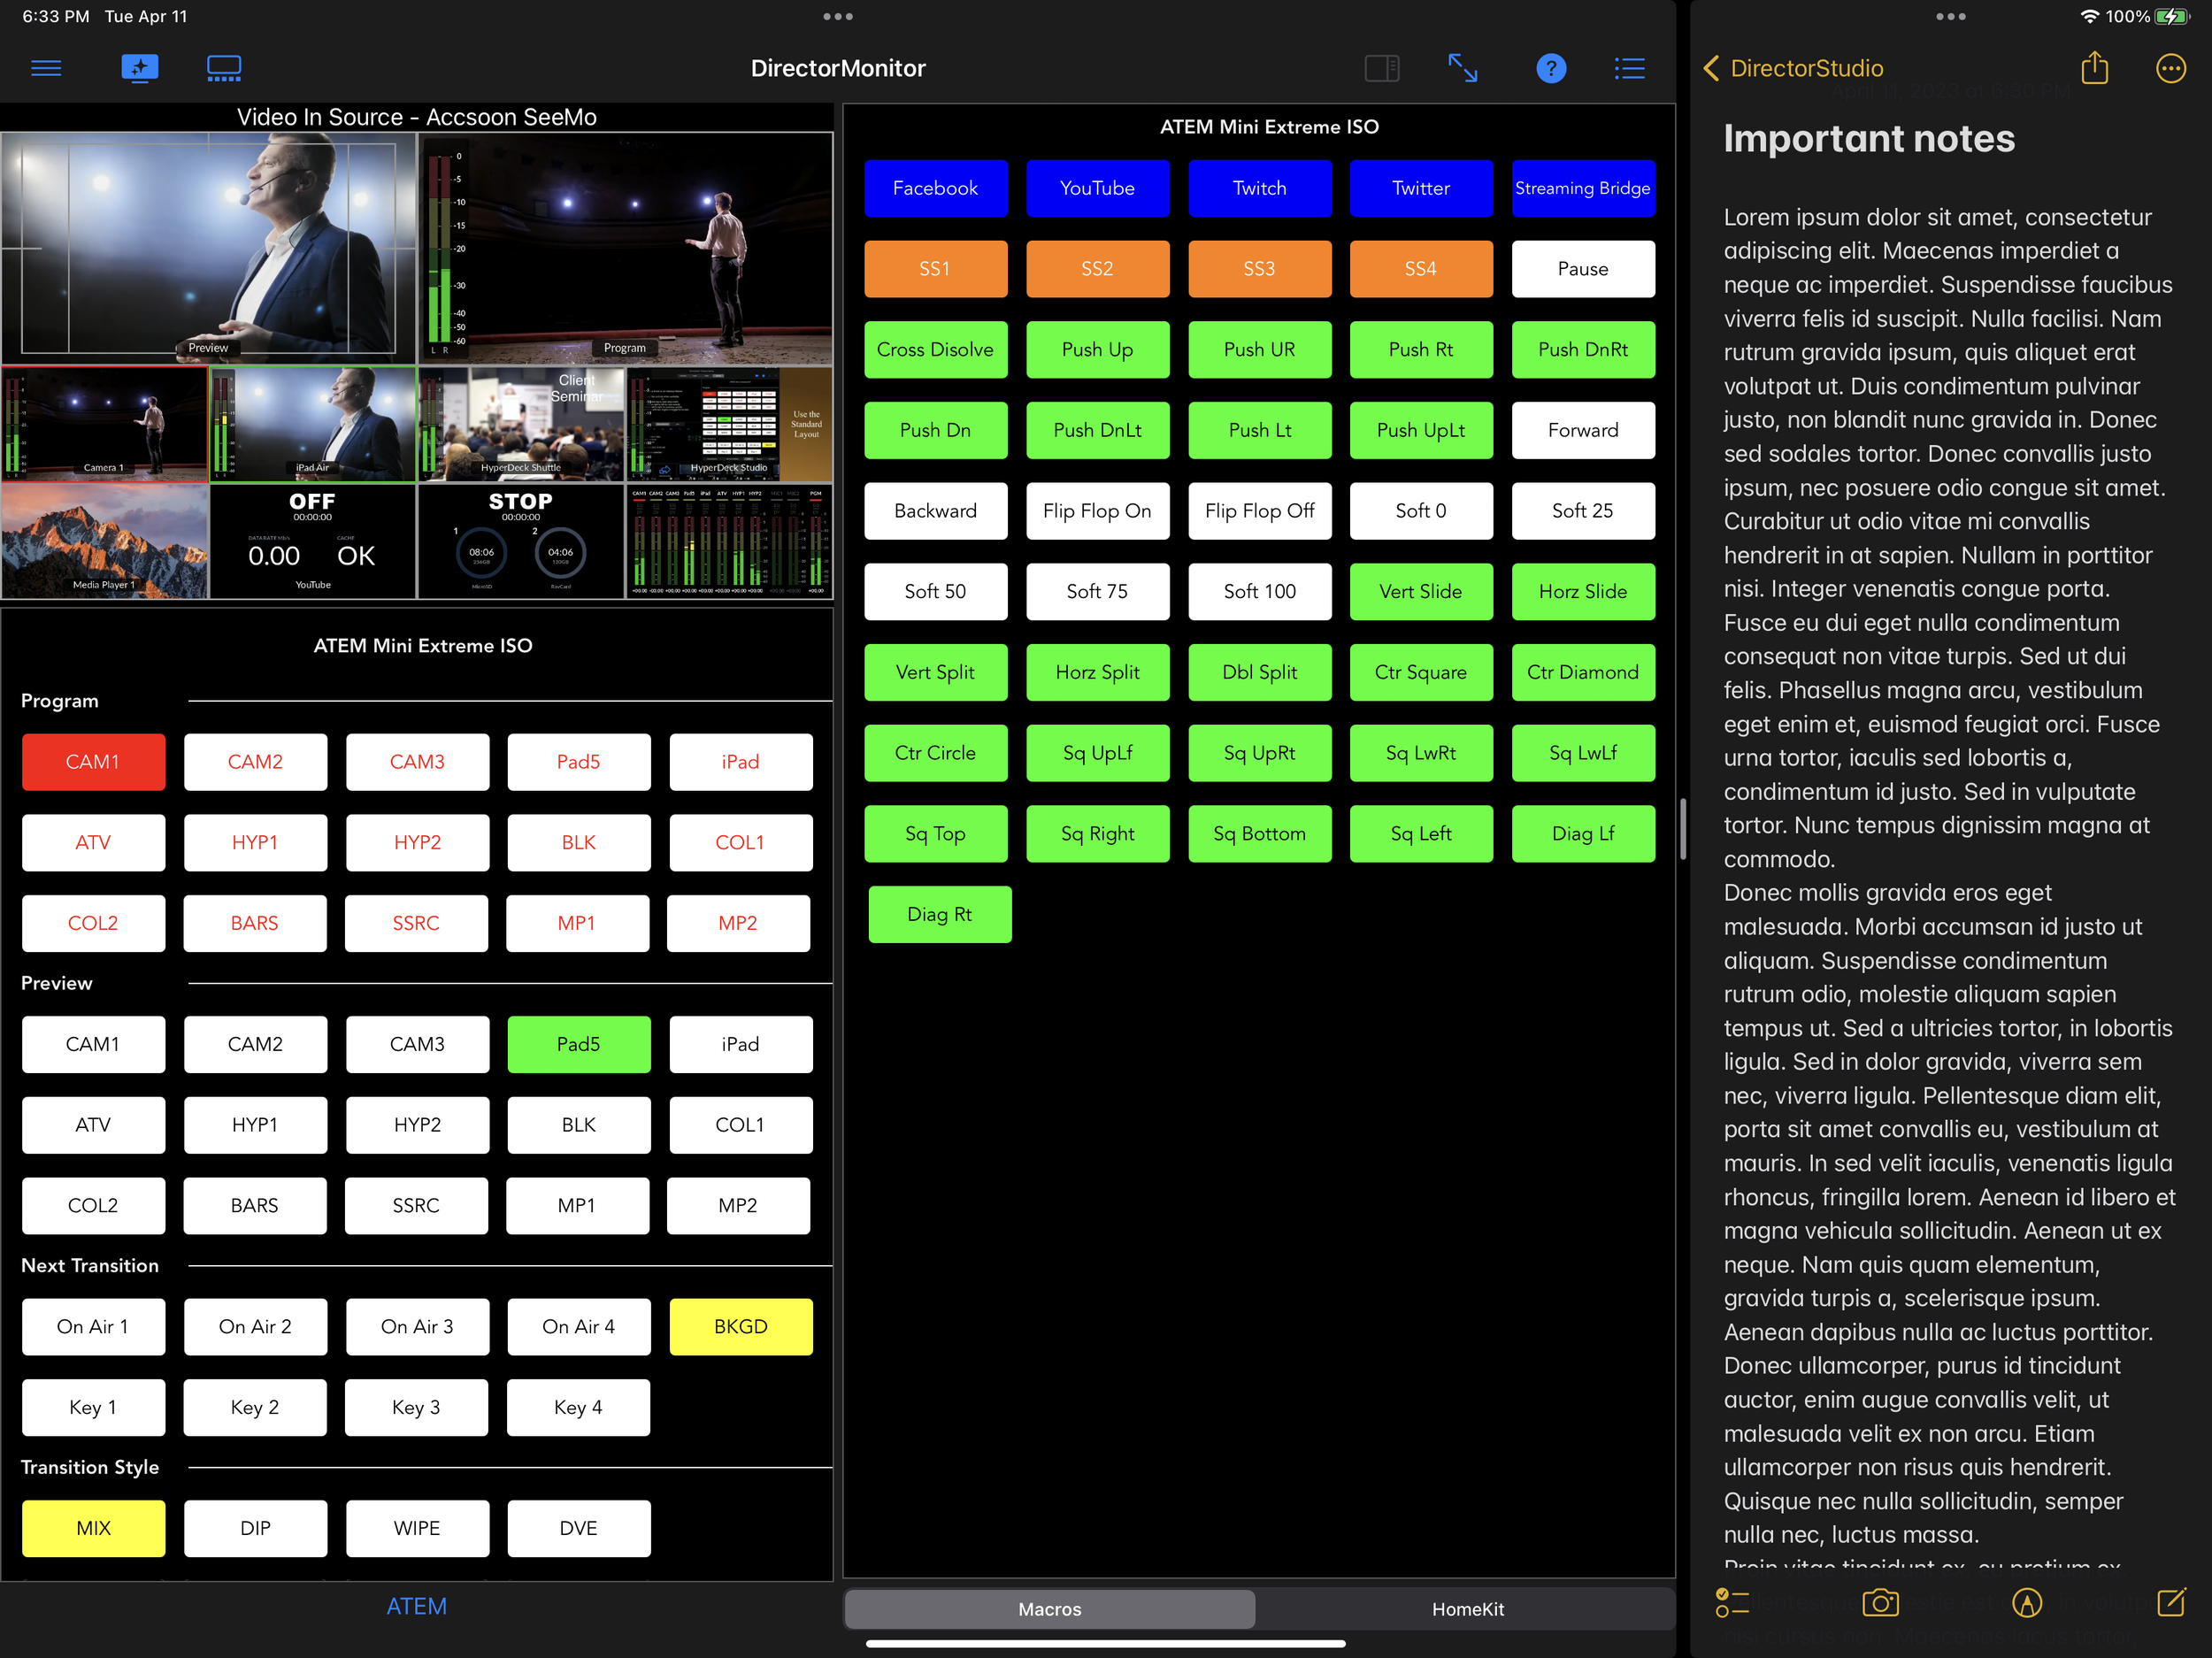Toggle BKGD next transition button
2212x1658 pixels.
click(740, 1326)
